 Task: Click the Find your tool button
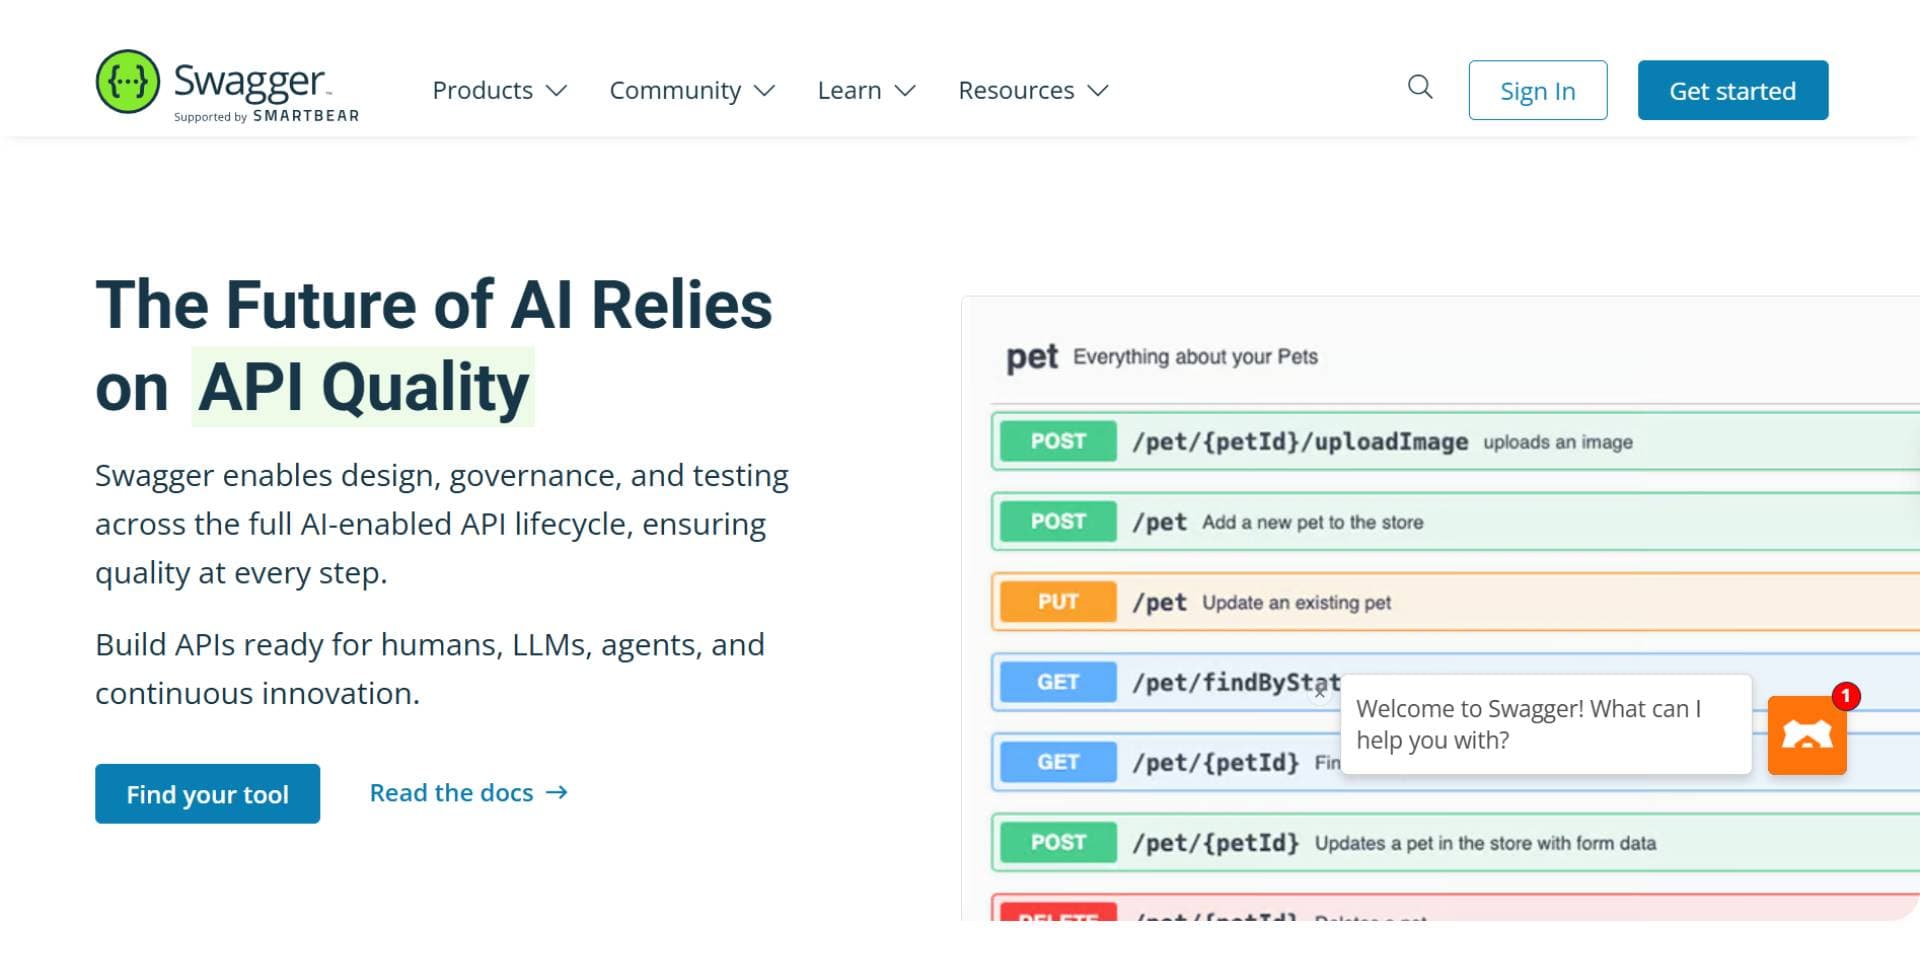(x=207, y=794)
